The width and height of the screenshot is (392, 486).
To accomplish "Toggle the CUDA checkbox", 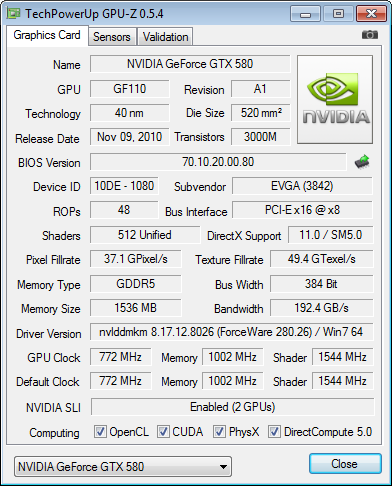I will point(163,432).
